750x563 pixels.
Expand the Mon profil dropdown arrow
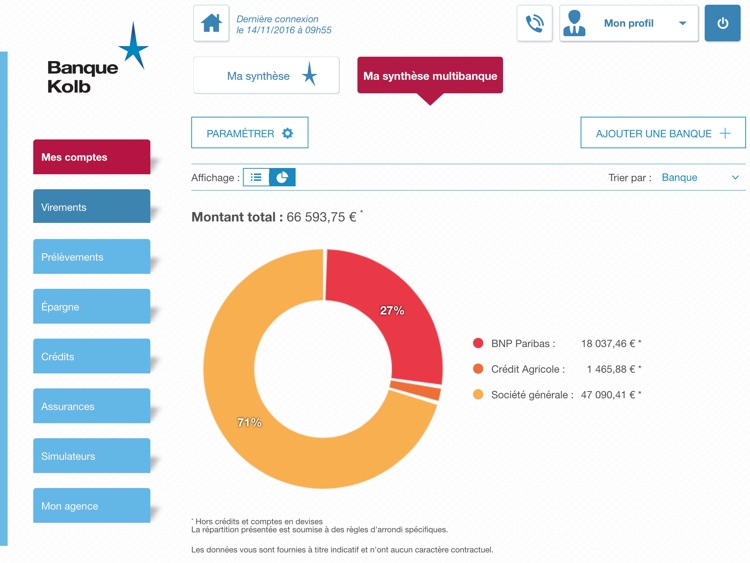(683, 23)
